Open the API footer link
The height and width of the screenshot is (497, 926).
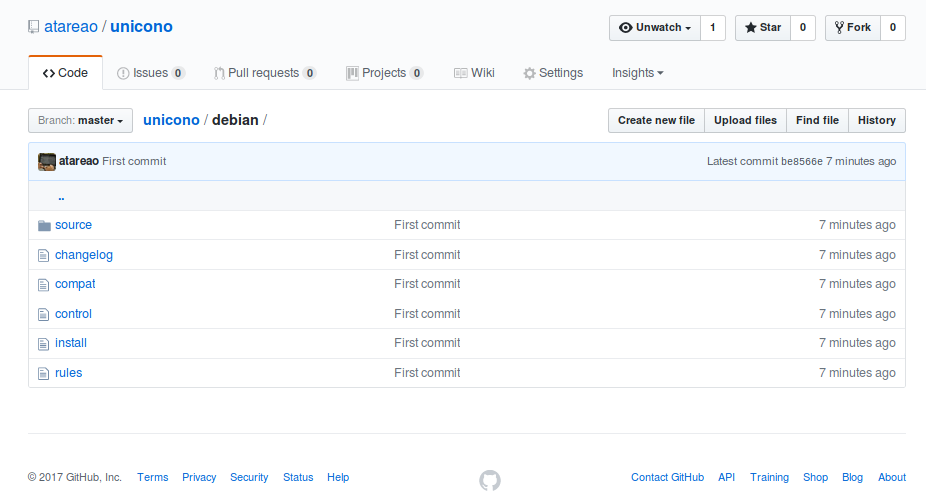726,477
